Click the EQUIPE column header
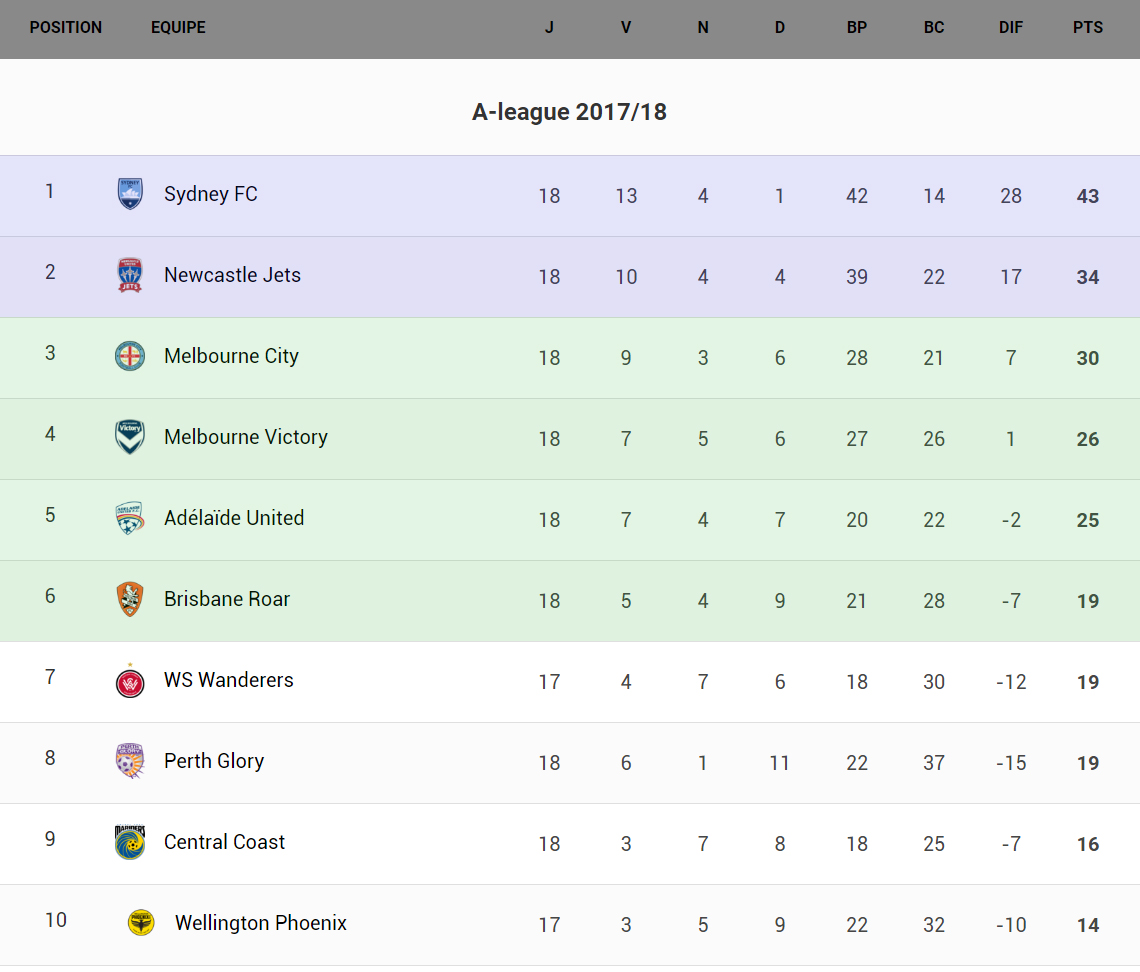 click(x=178, y=28)
